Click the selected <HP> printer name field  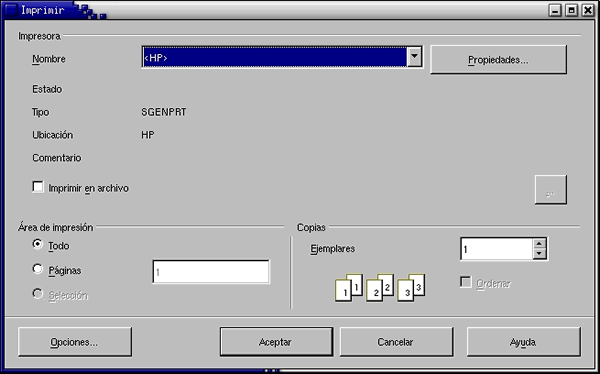point(275,57)
